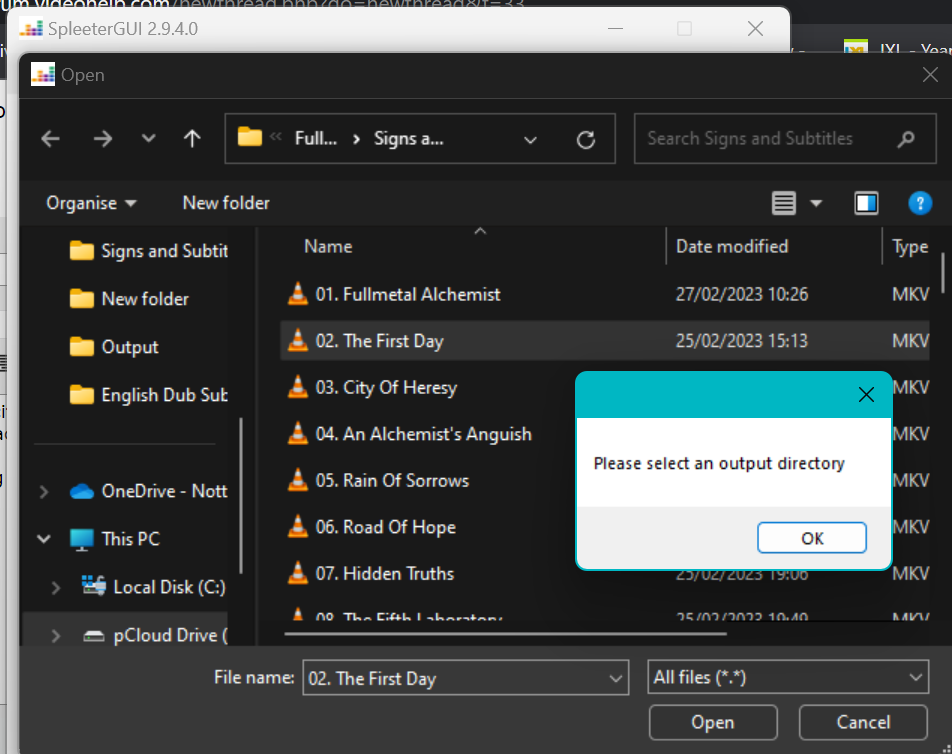Open view options dropdown arrow
This screenshot has height=754, width=952.
(817, 203)
